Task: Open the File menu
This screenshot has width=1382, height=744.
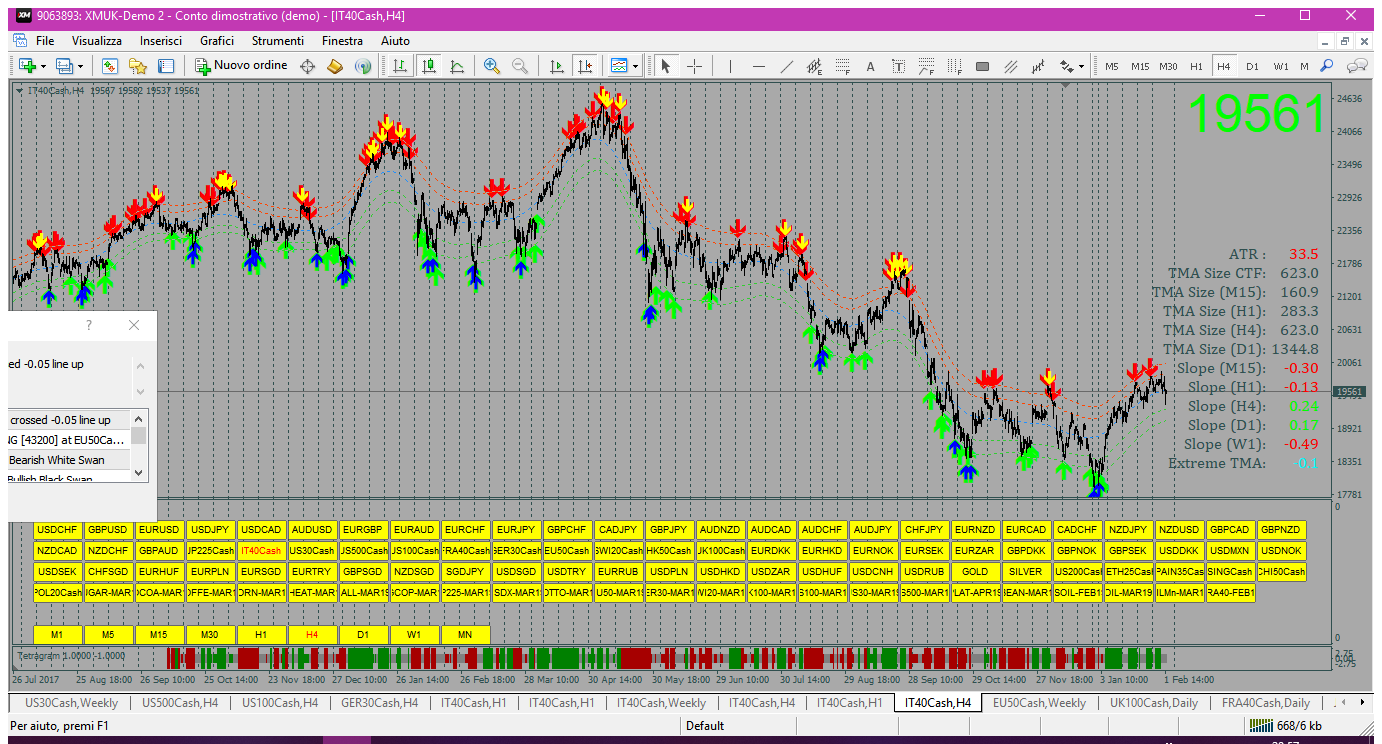Action: (45, 41)
